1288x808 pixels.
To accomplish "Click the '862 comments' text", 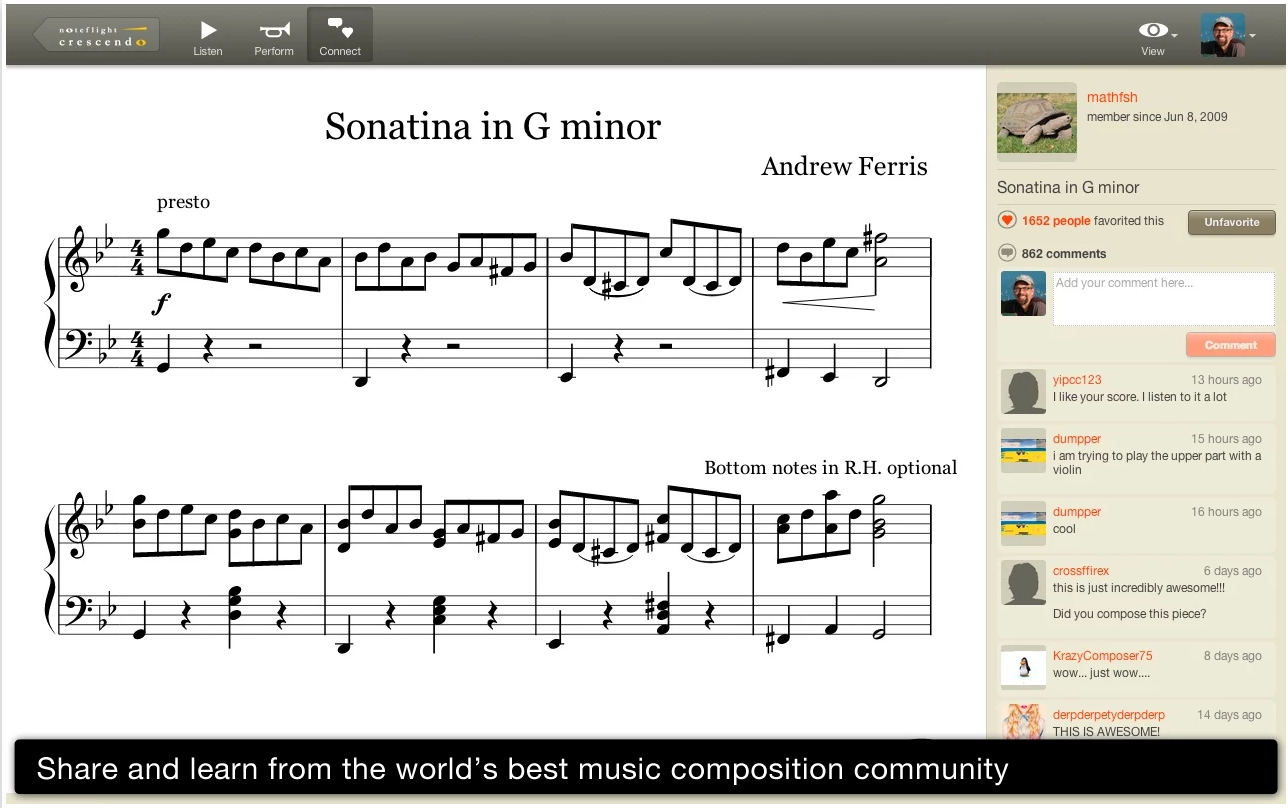I will point(1064,254).
